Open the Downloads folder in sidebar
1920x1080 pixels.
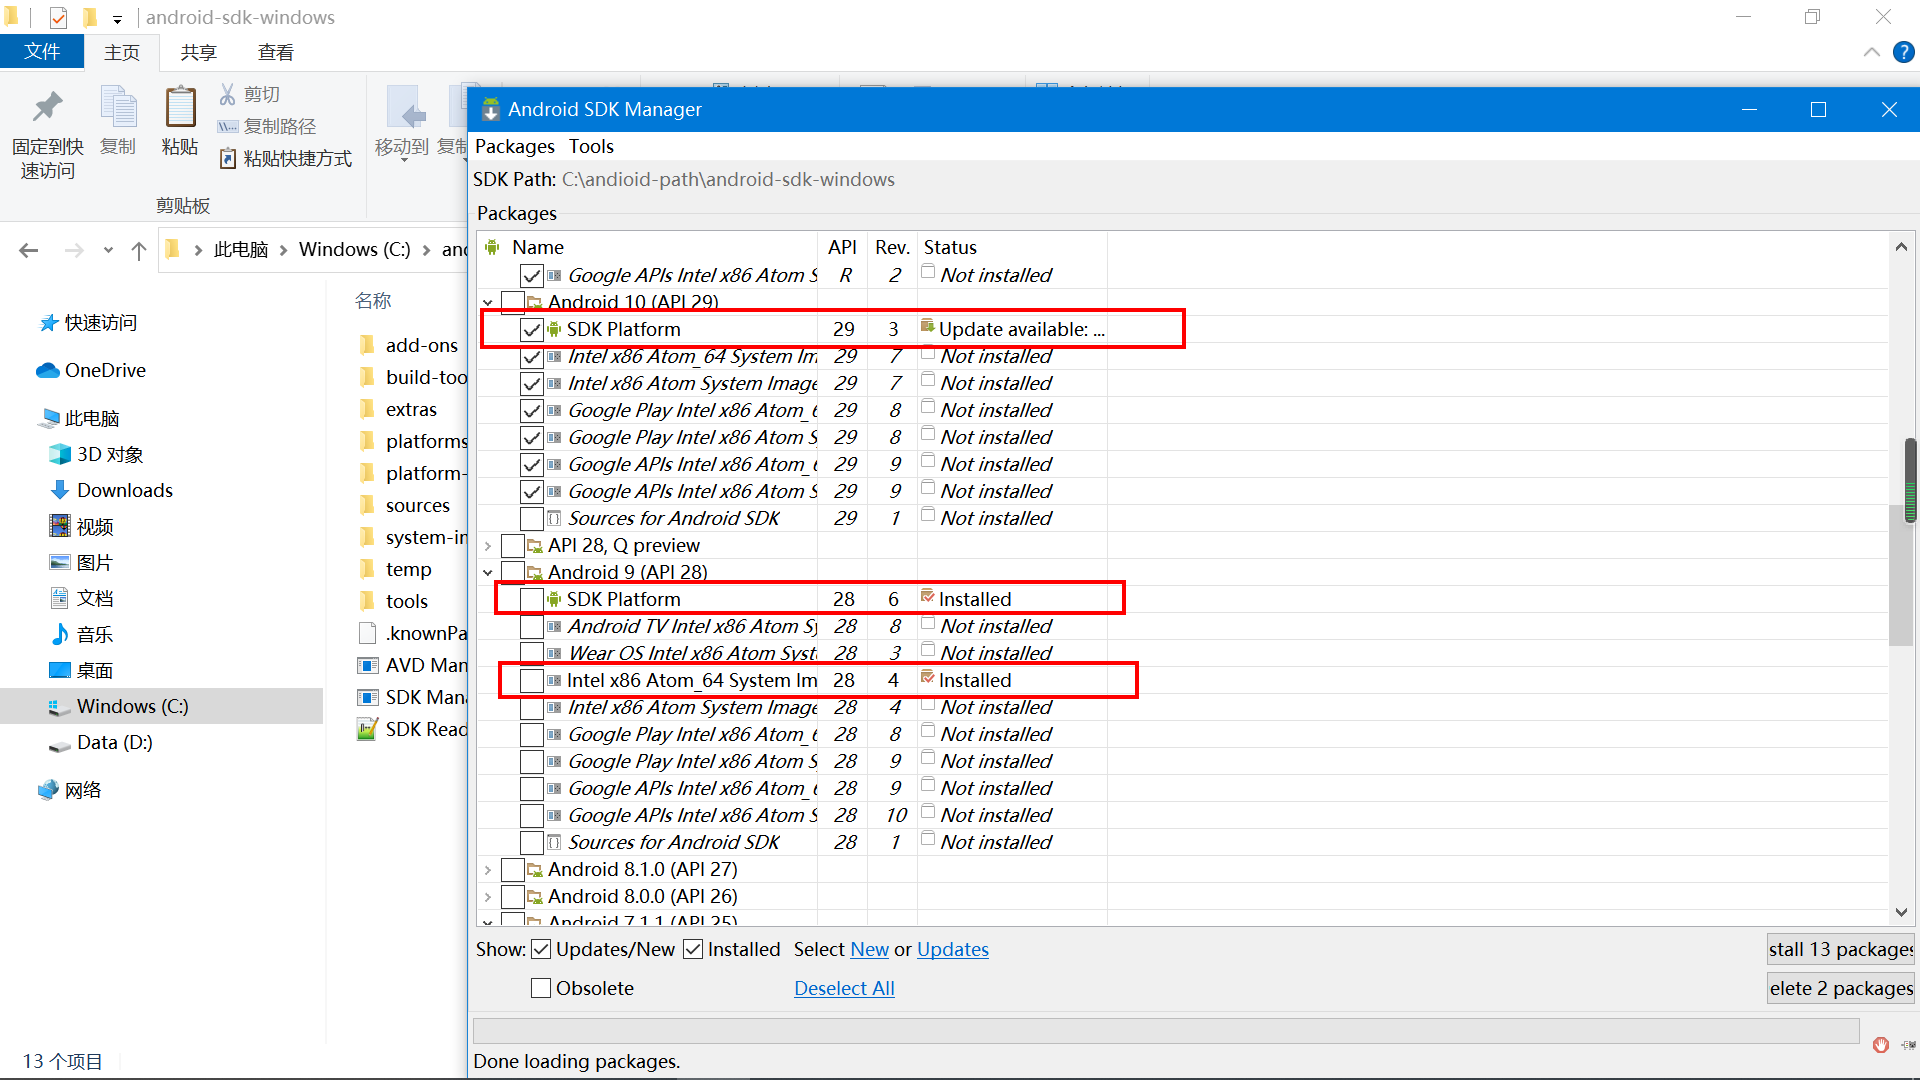(124, 490)
